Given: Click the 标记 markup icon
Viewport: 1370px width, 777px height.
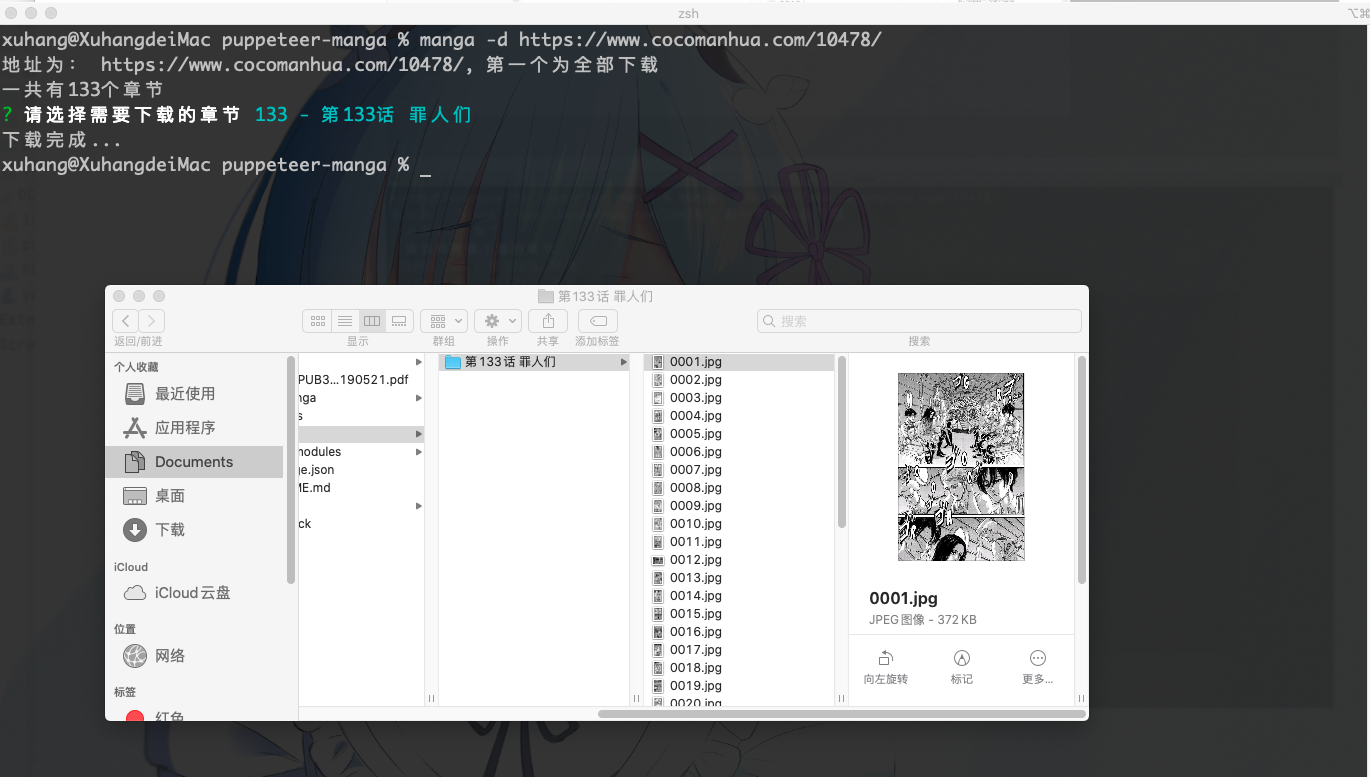Looking at the screenshot, I should (962, 658).
